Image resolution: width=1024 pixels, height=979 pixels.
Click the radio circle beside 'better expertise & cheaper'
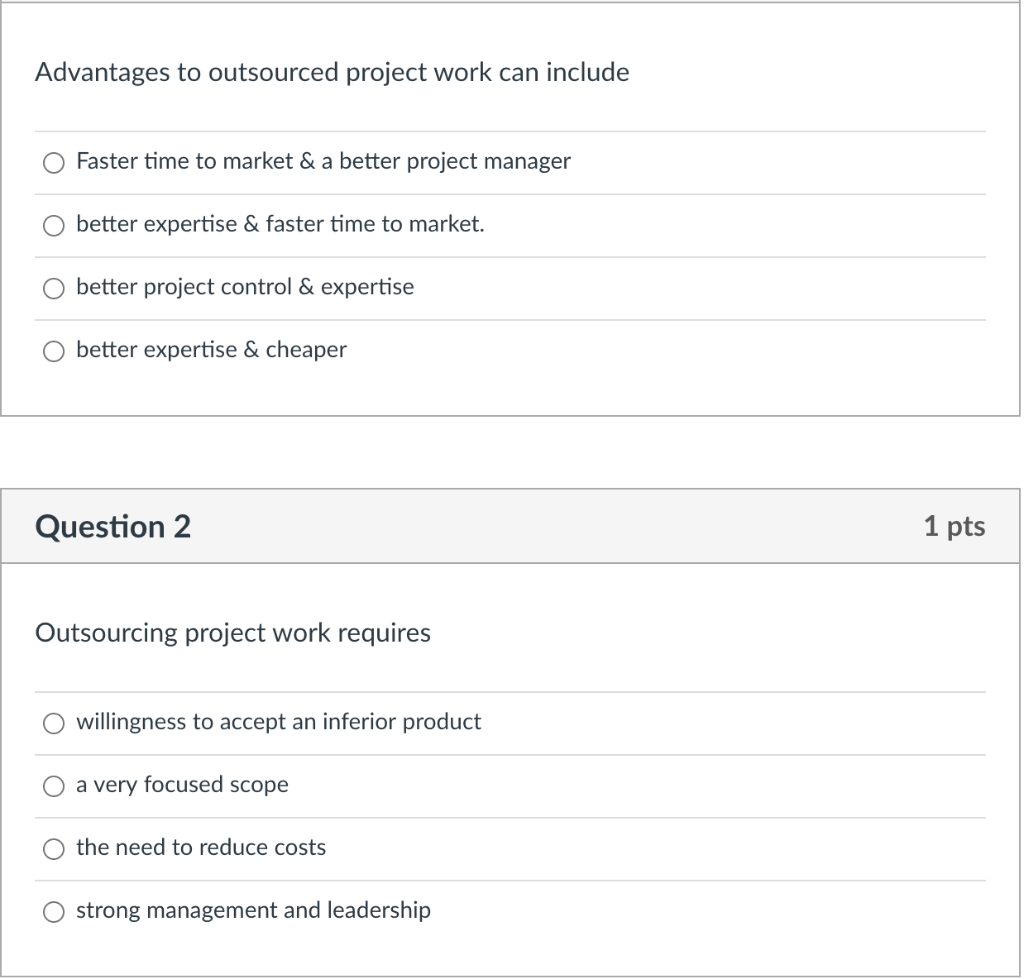coord(54,350)
